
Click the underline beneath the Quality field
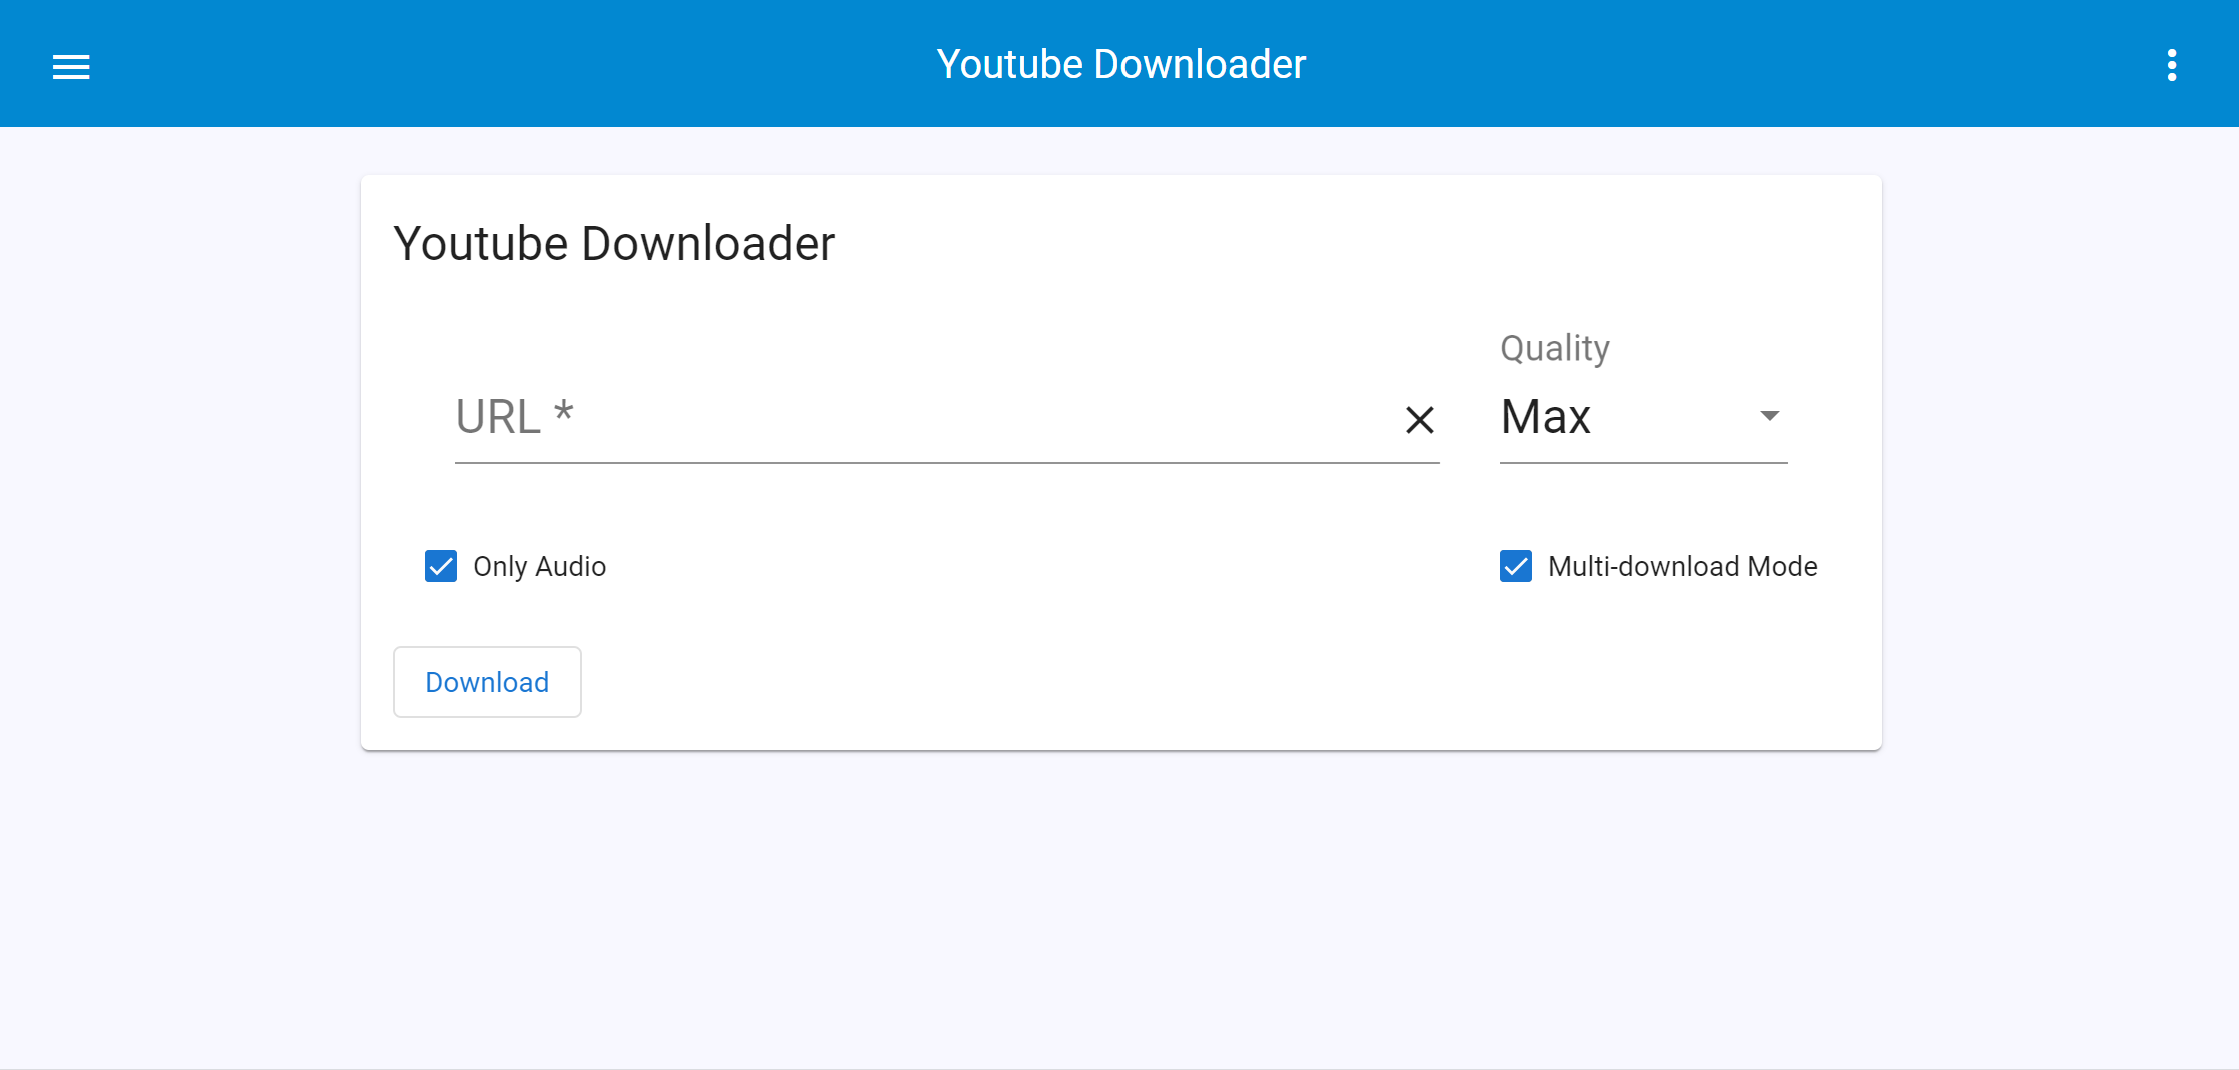[1643, 462]
